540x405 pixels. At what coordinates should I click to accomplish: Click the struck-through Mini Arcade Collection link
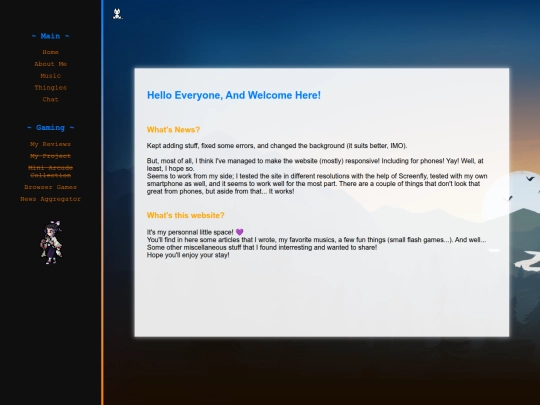click(x=50, y=172)
